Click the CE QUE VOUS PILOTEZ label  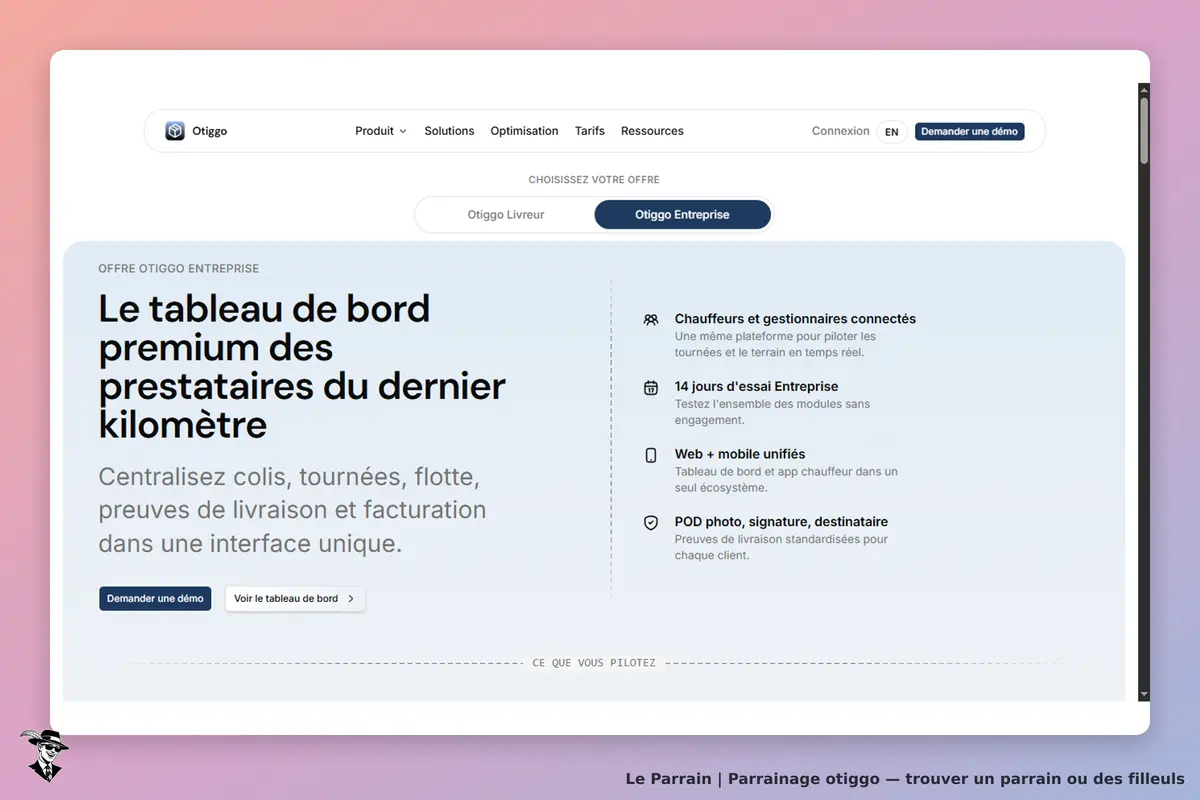594,663
